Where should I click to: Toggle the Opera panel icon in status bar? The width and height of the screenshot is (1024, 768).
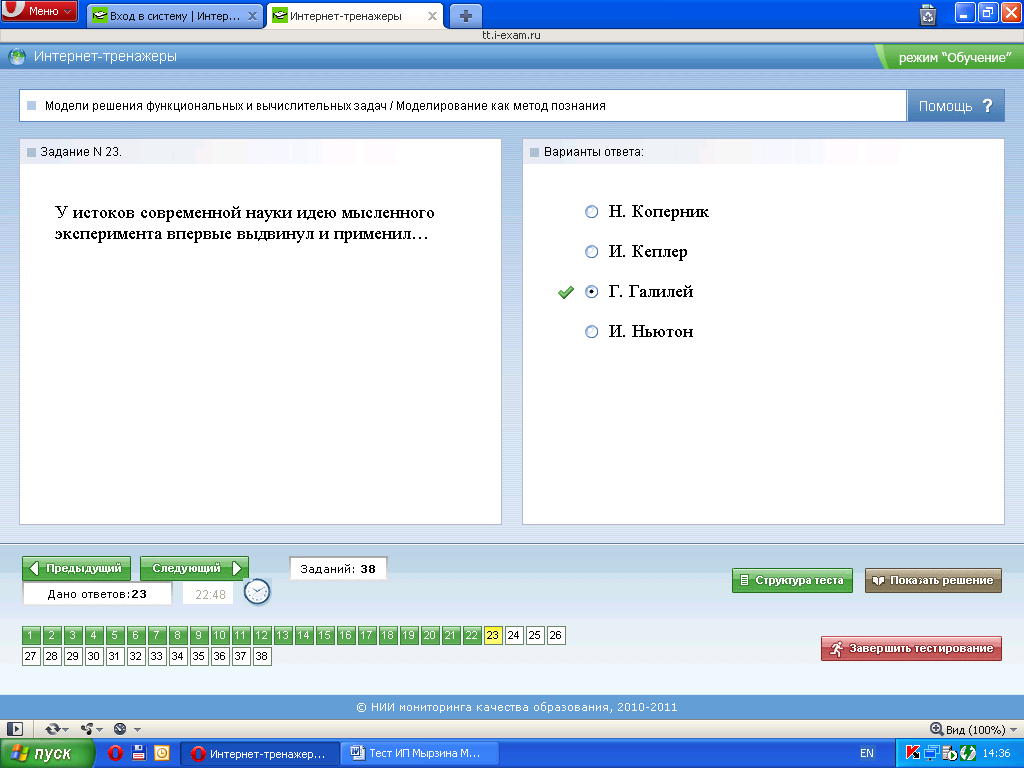pyautogui.click(x=15, y=729)
